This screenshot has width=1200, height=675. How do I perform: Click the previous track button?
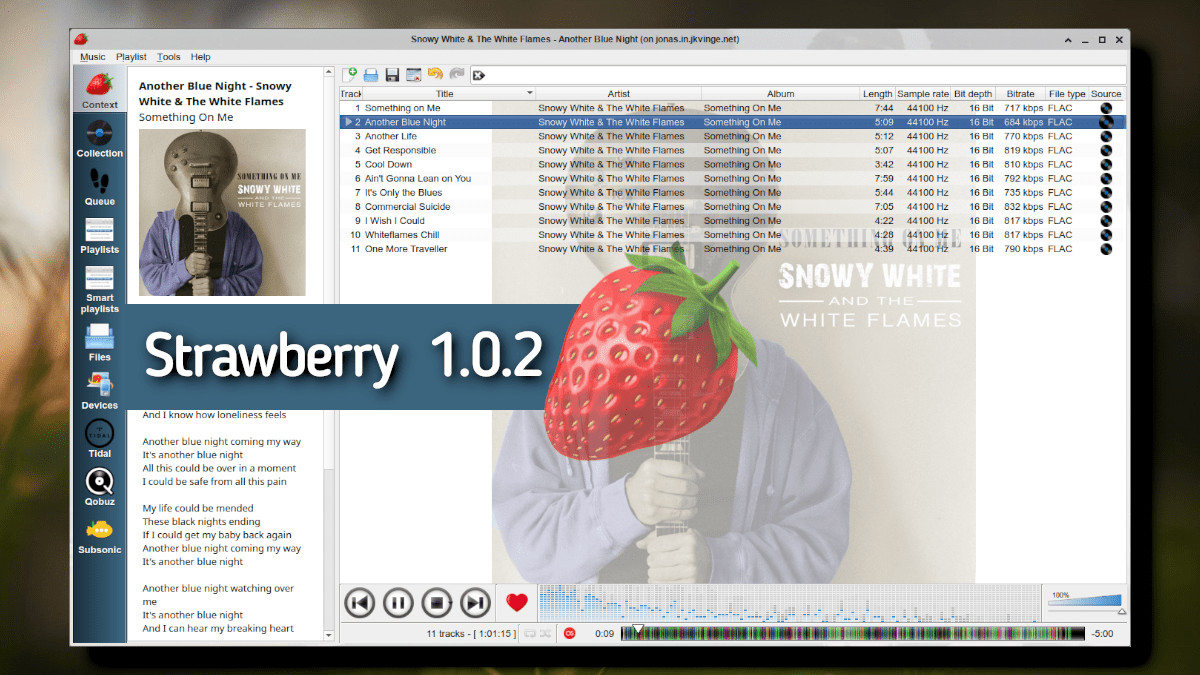360,602
